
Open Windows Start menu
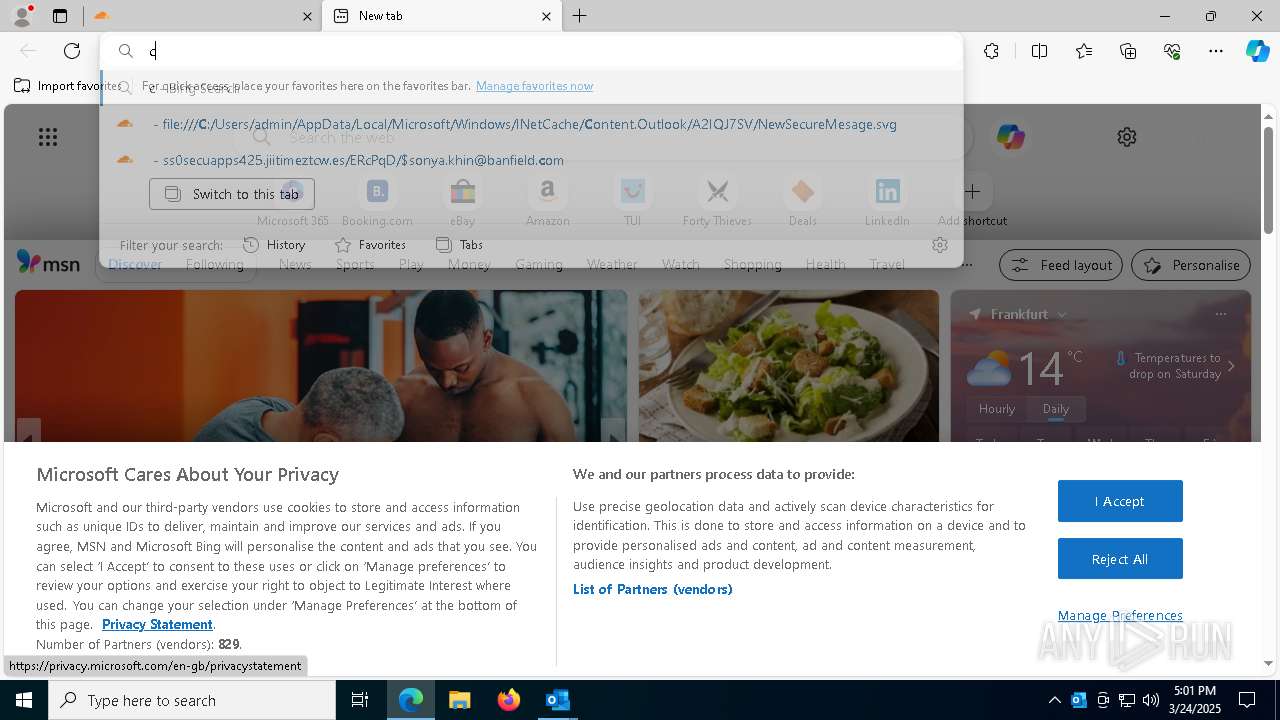click(x=24, y=700)
